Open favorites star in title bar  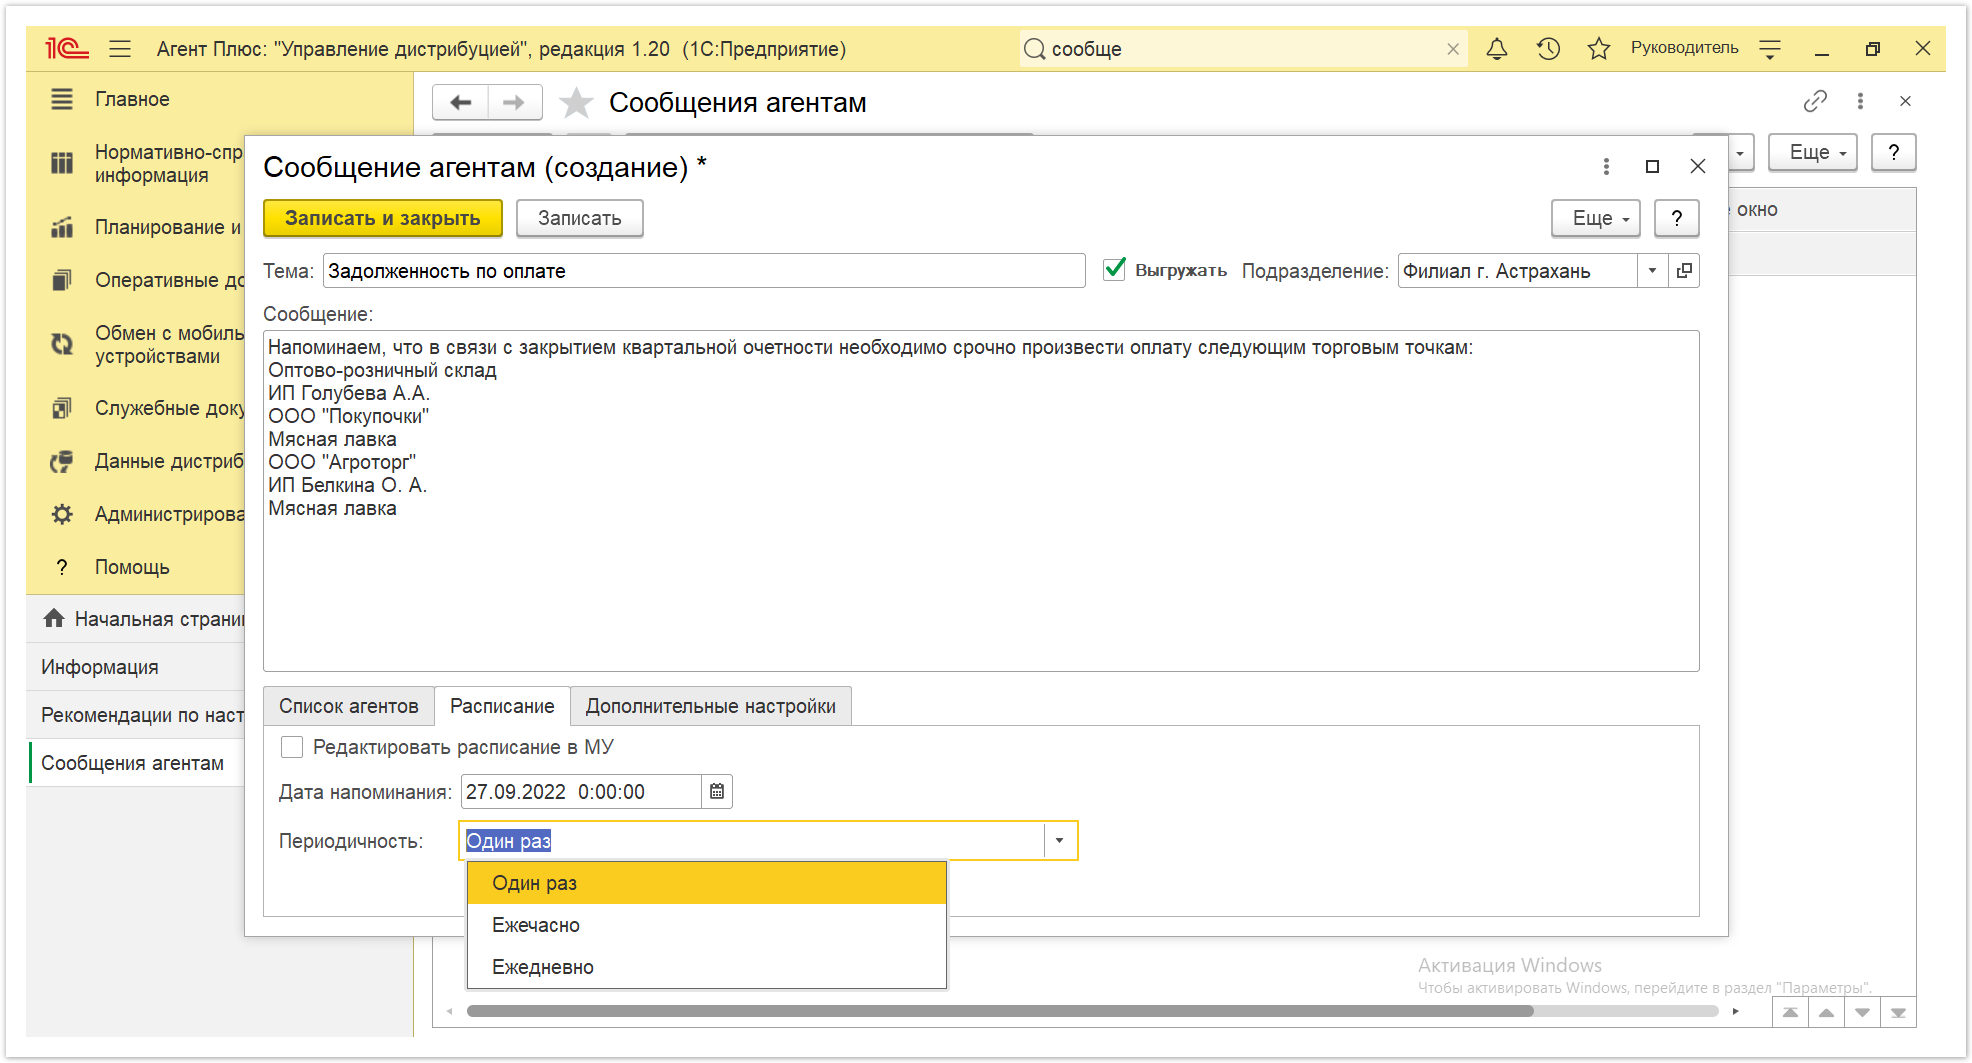1599,48
